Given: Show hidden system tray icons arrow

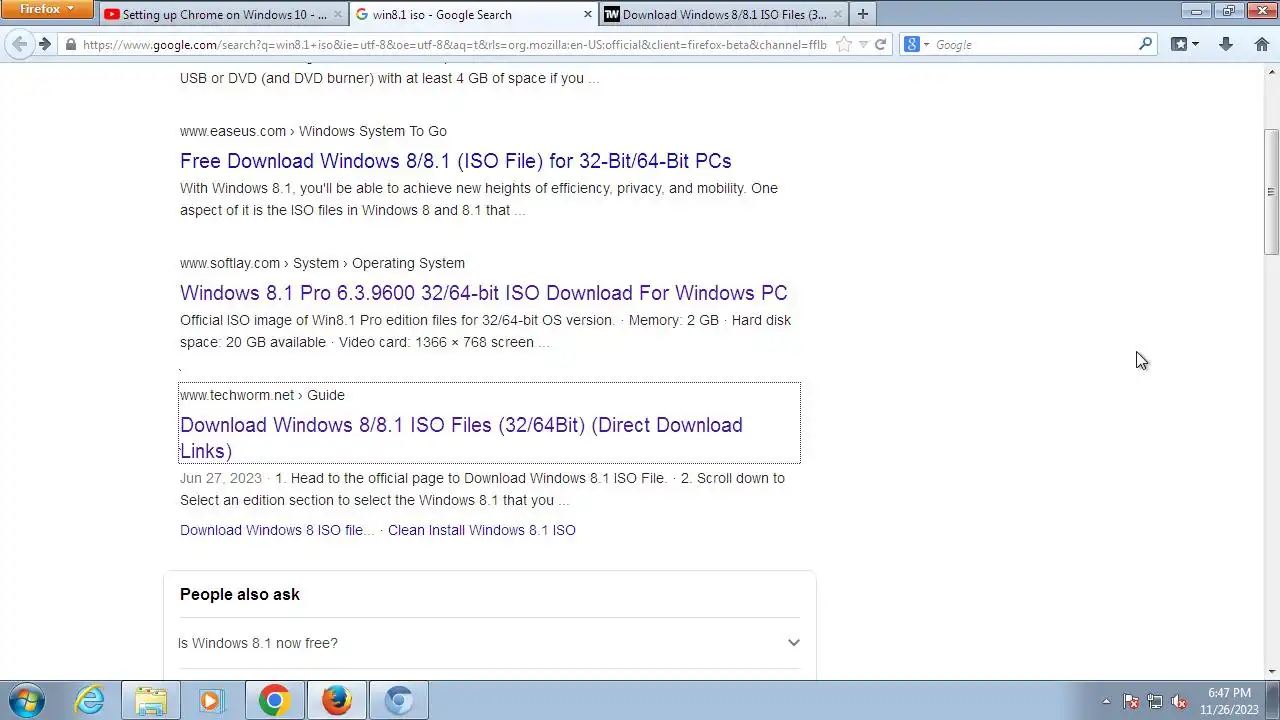Looking at the screenshot, I should 1106,701.
